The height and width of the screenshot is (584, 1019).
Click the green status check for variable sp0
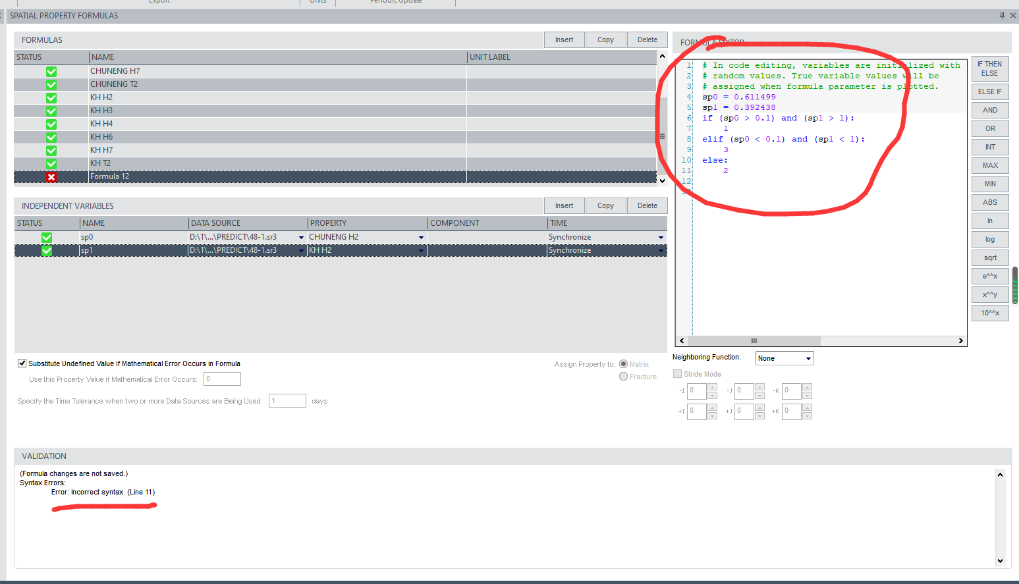click(46, 237)
